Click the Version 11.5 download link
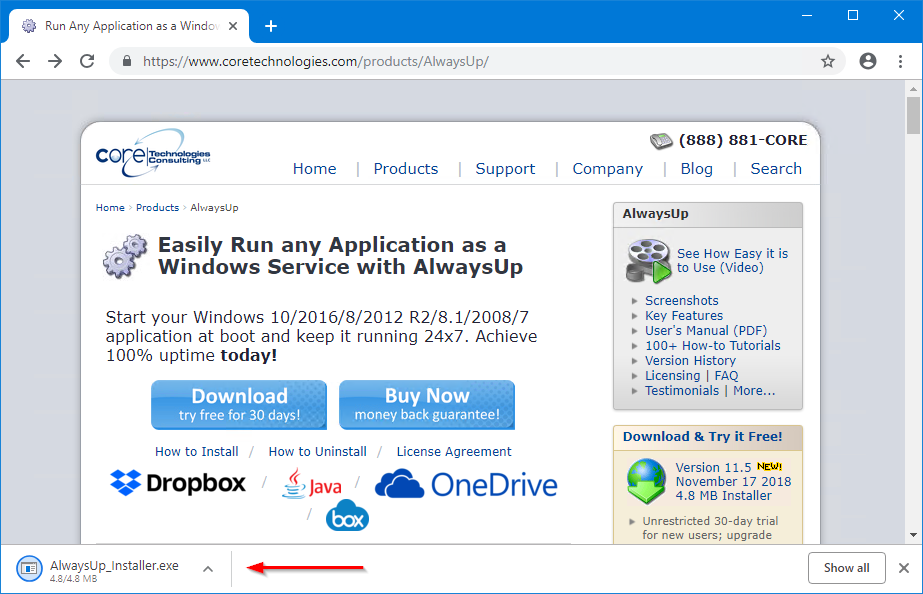 coord(713,467)
